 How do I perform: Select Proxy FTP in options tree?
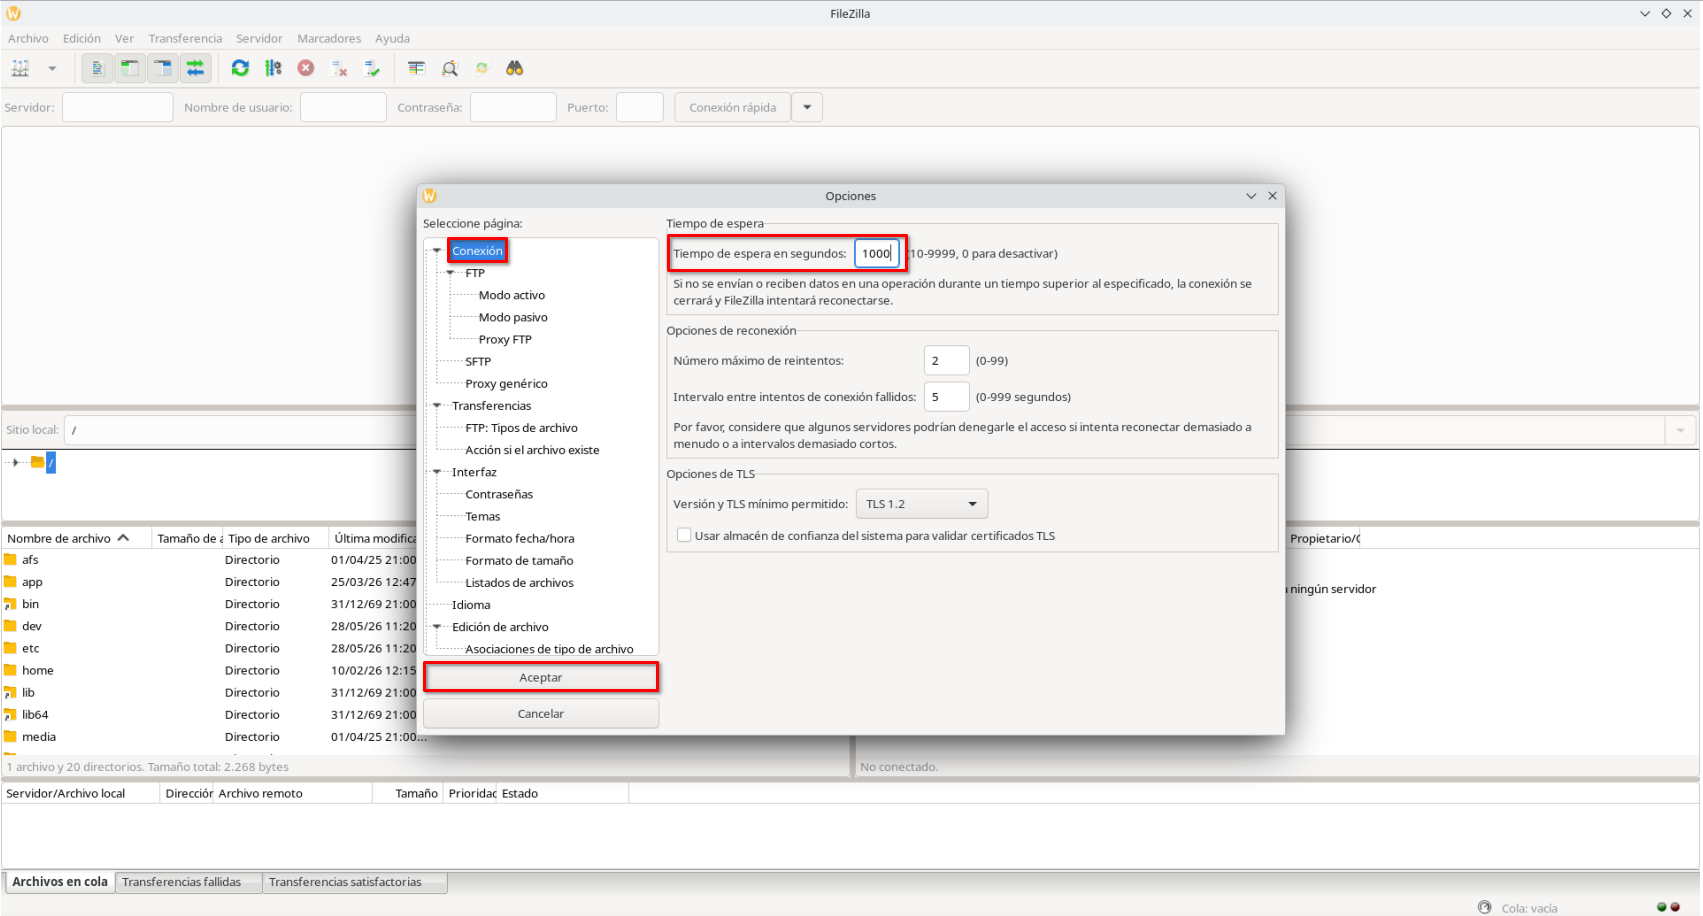[505, 339]
